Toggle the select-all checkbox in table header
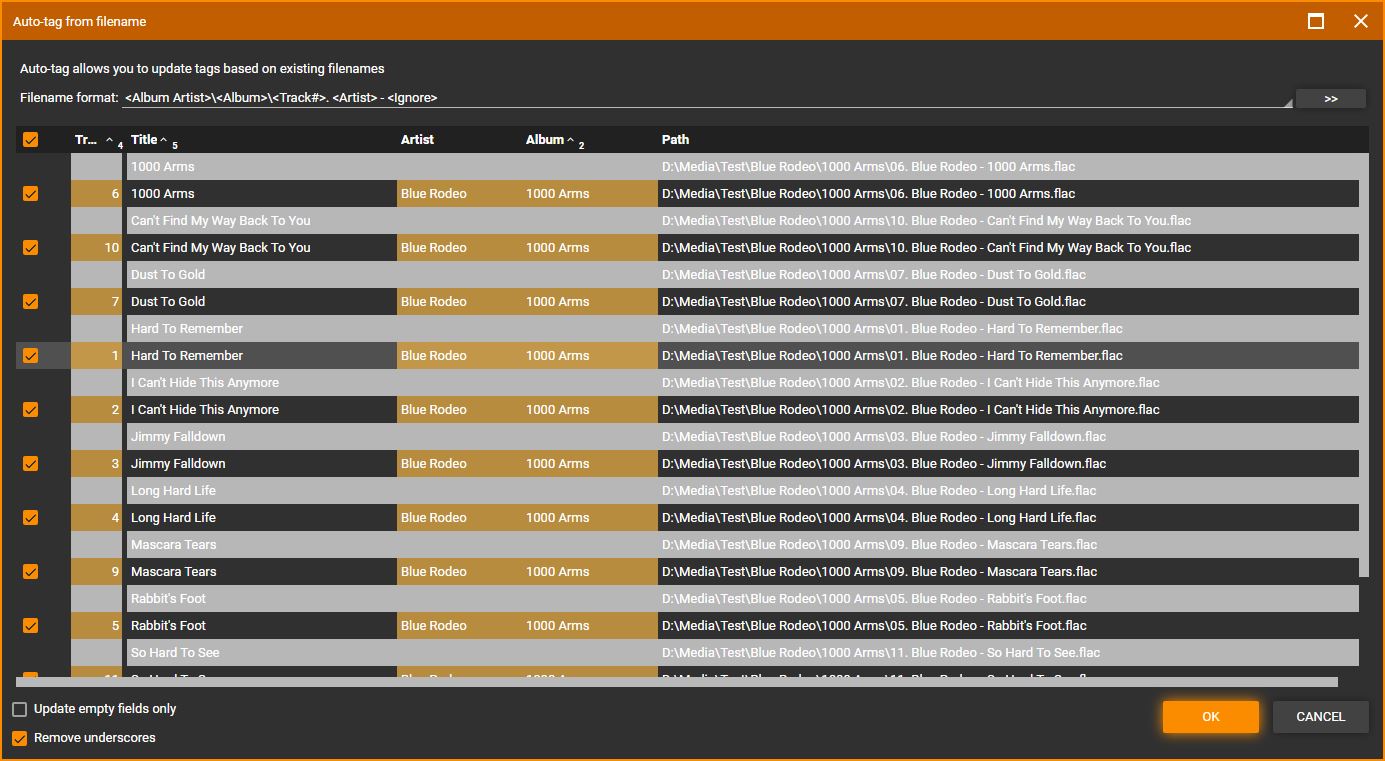This screenshot has width=1385, height=761. [x=31, y=140]
